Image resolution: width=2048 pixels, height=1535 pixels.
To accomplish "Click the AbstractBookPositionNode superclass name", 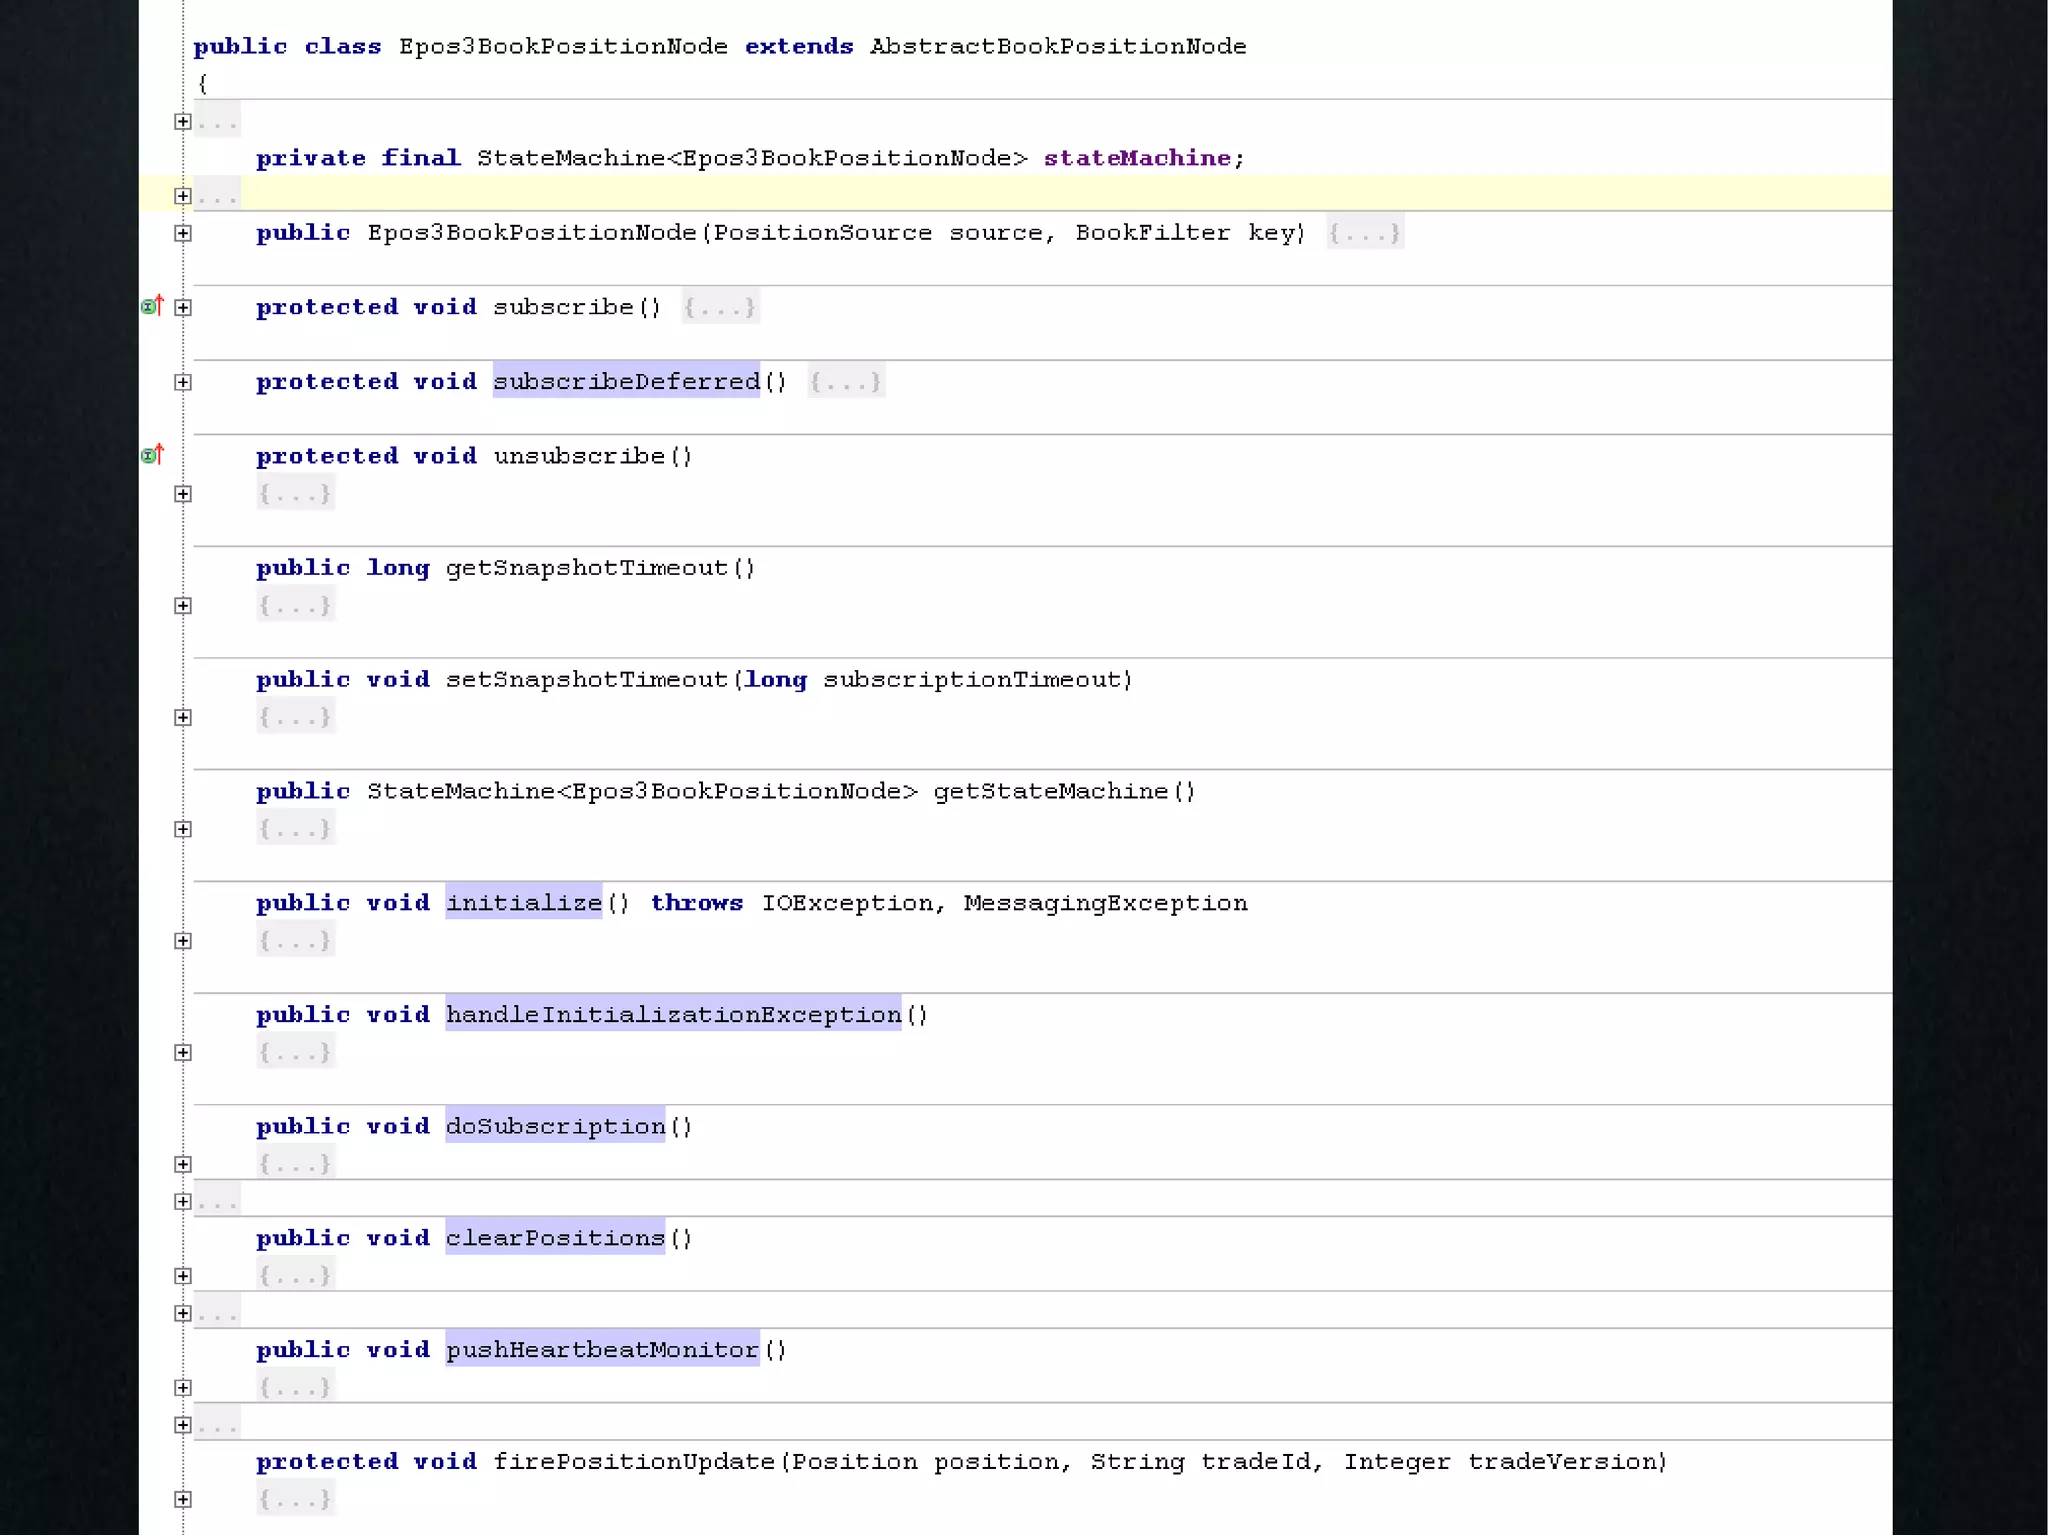I will pos(1057,46).
